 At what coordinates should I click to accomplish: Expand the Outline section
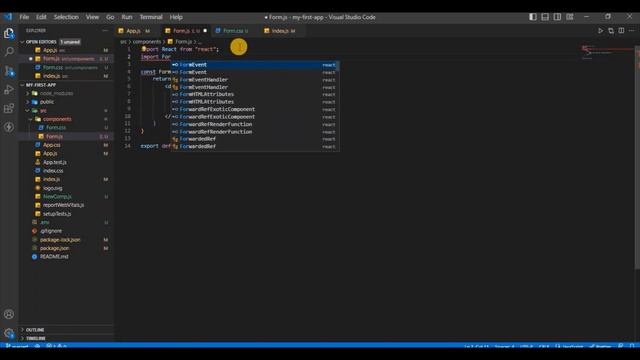point(35,330)
